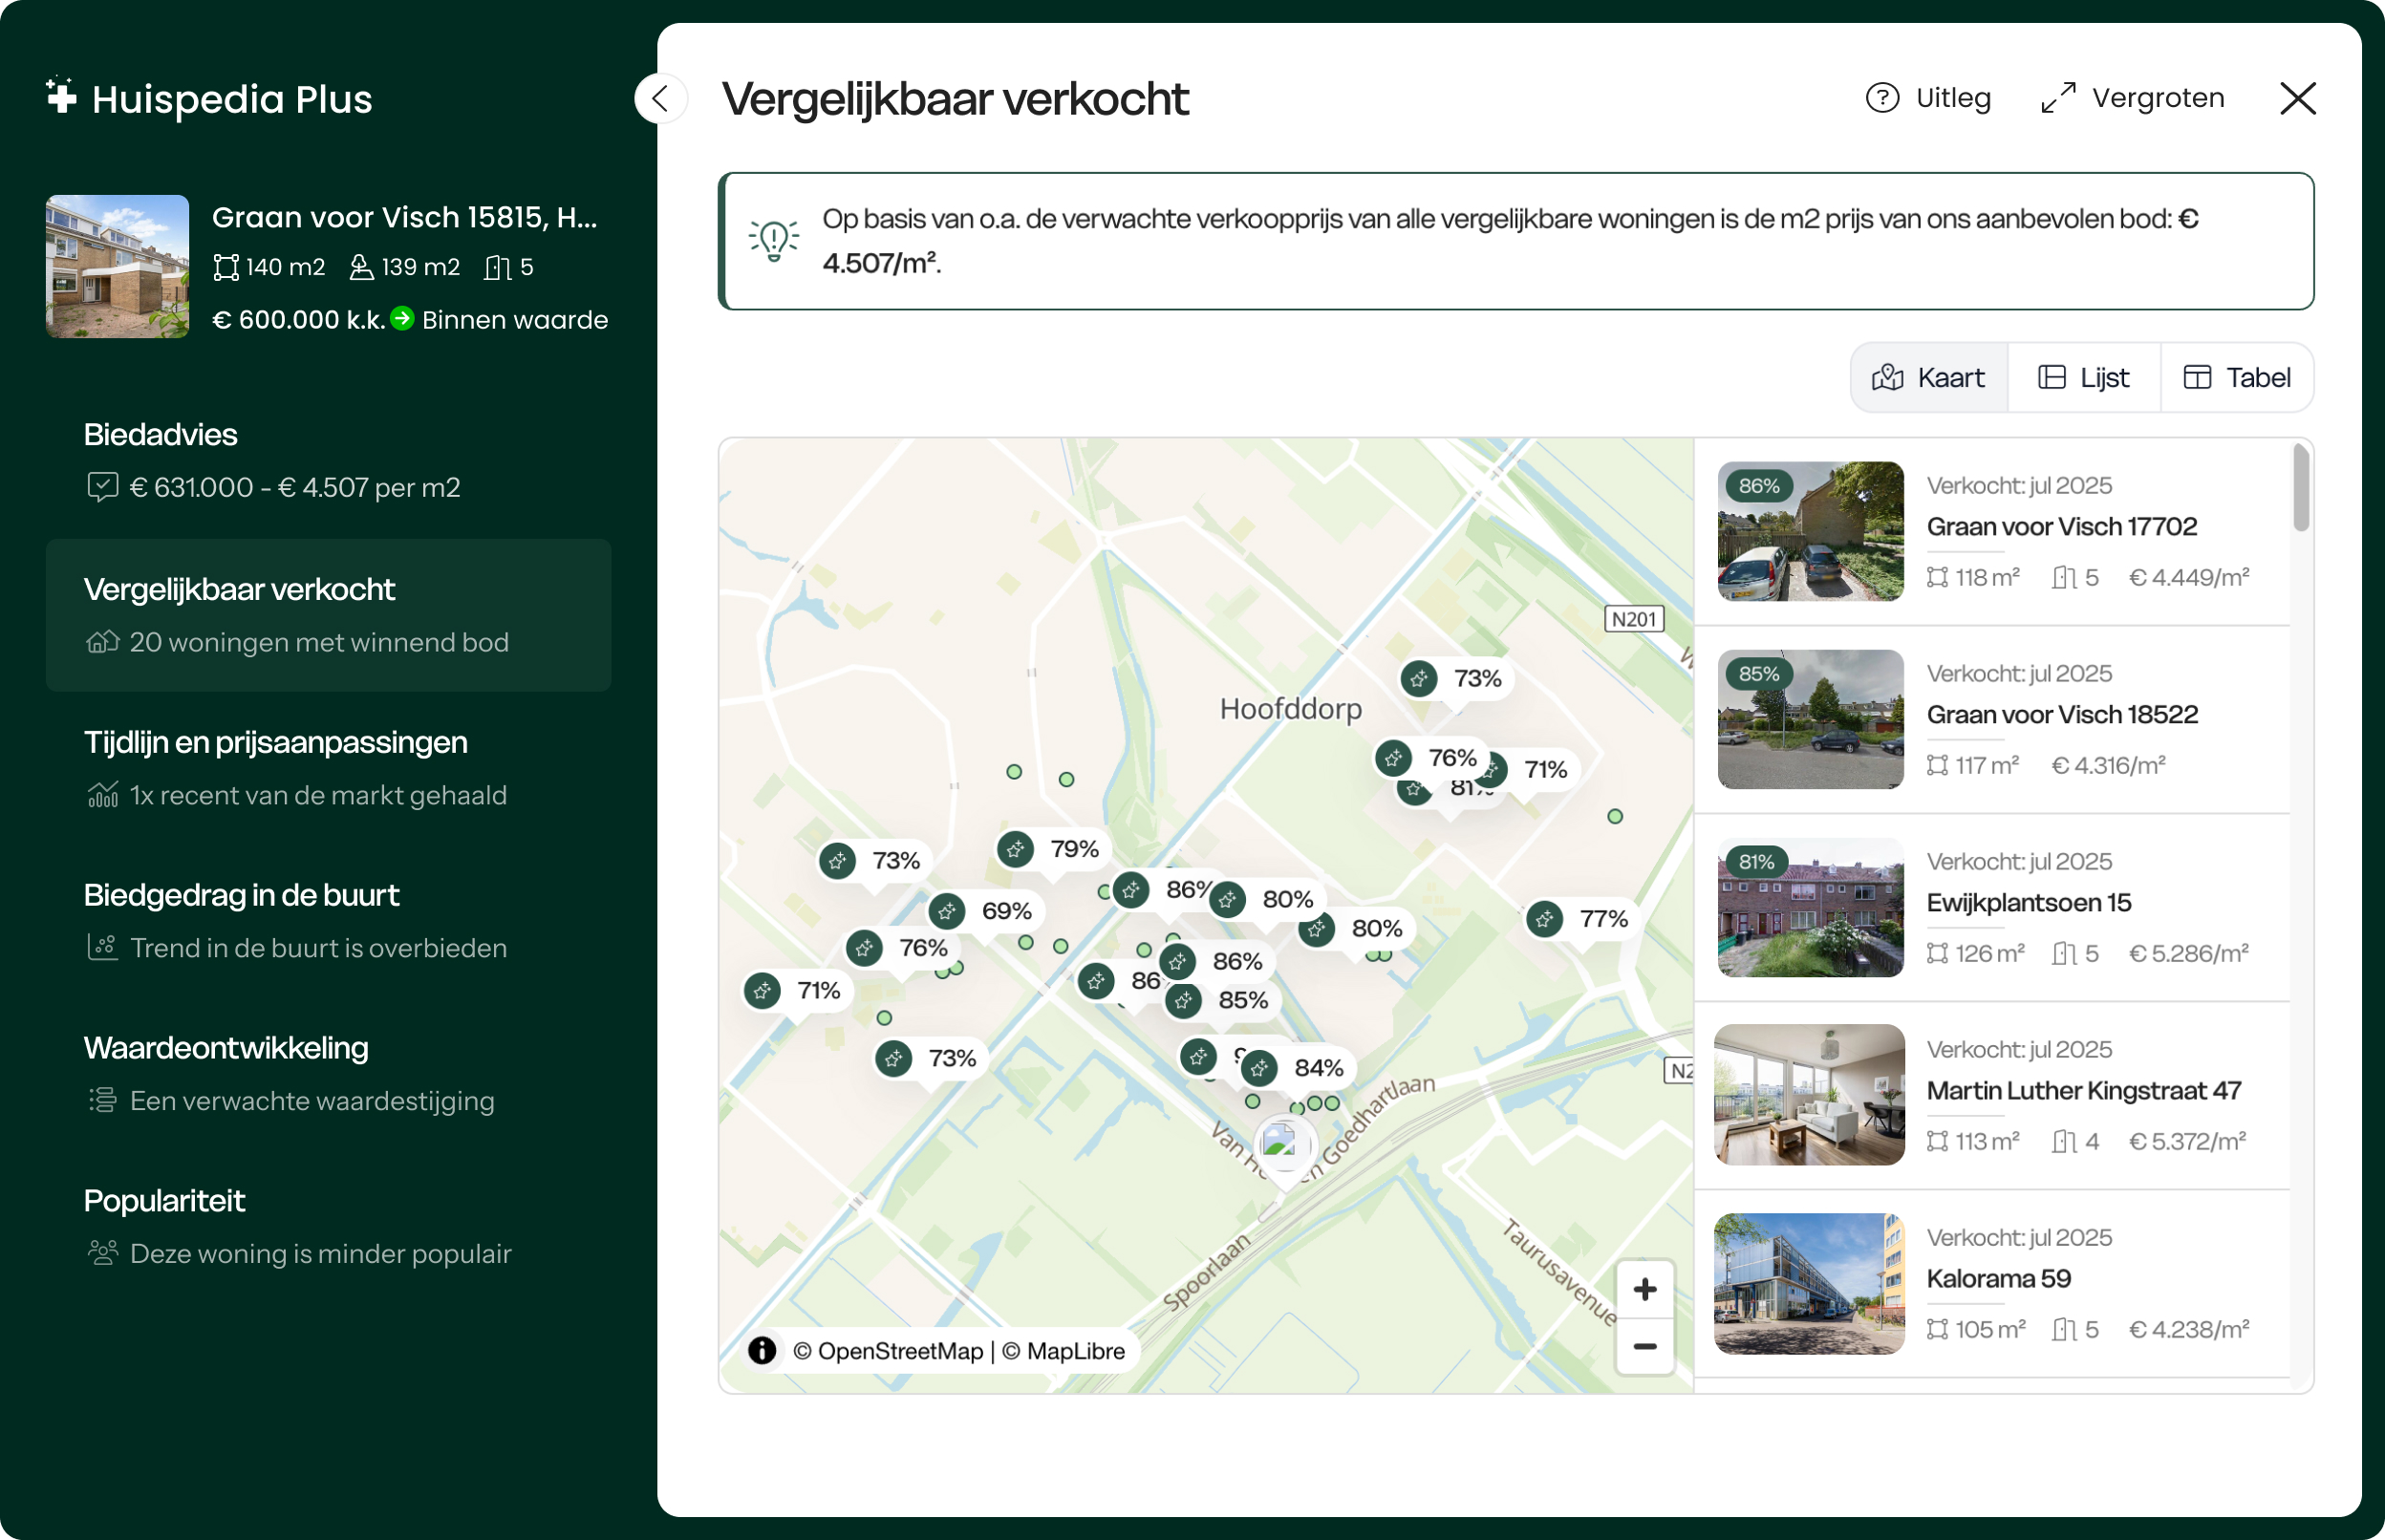
Task: Open the Ewijkplantsoen 15 listing
Action: (2029, 902)
